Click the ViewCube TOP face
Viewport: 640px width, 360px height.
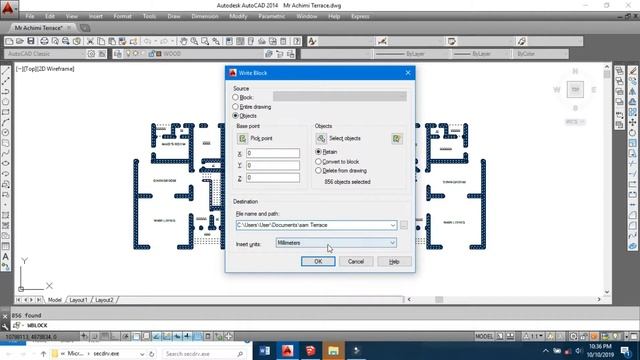(575, 89)
